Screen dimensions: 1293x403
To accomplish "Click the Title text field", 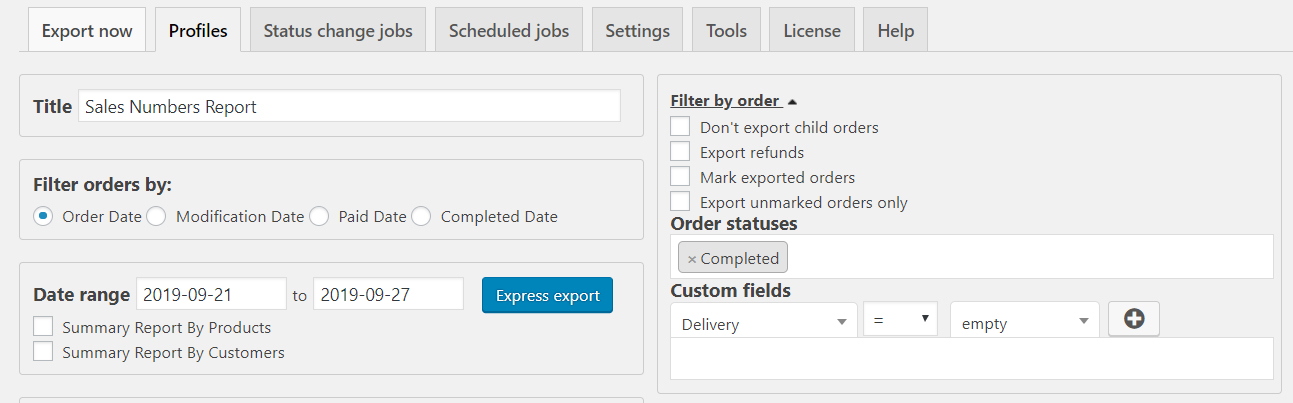I will [349, 107].
